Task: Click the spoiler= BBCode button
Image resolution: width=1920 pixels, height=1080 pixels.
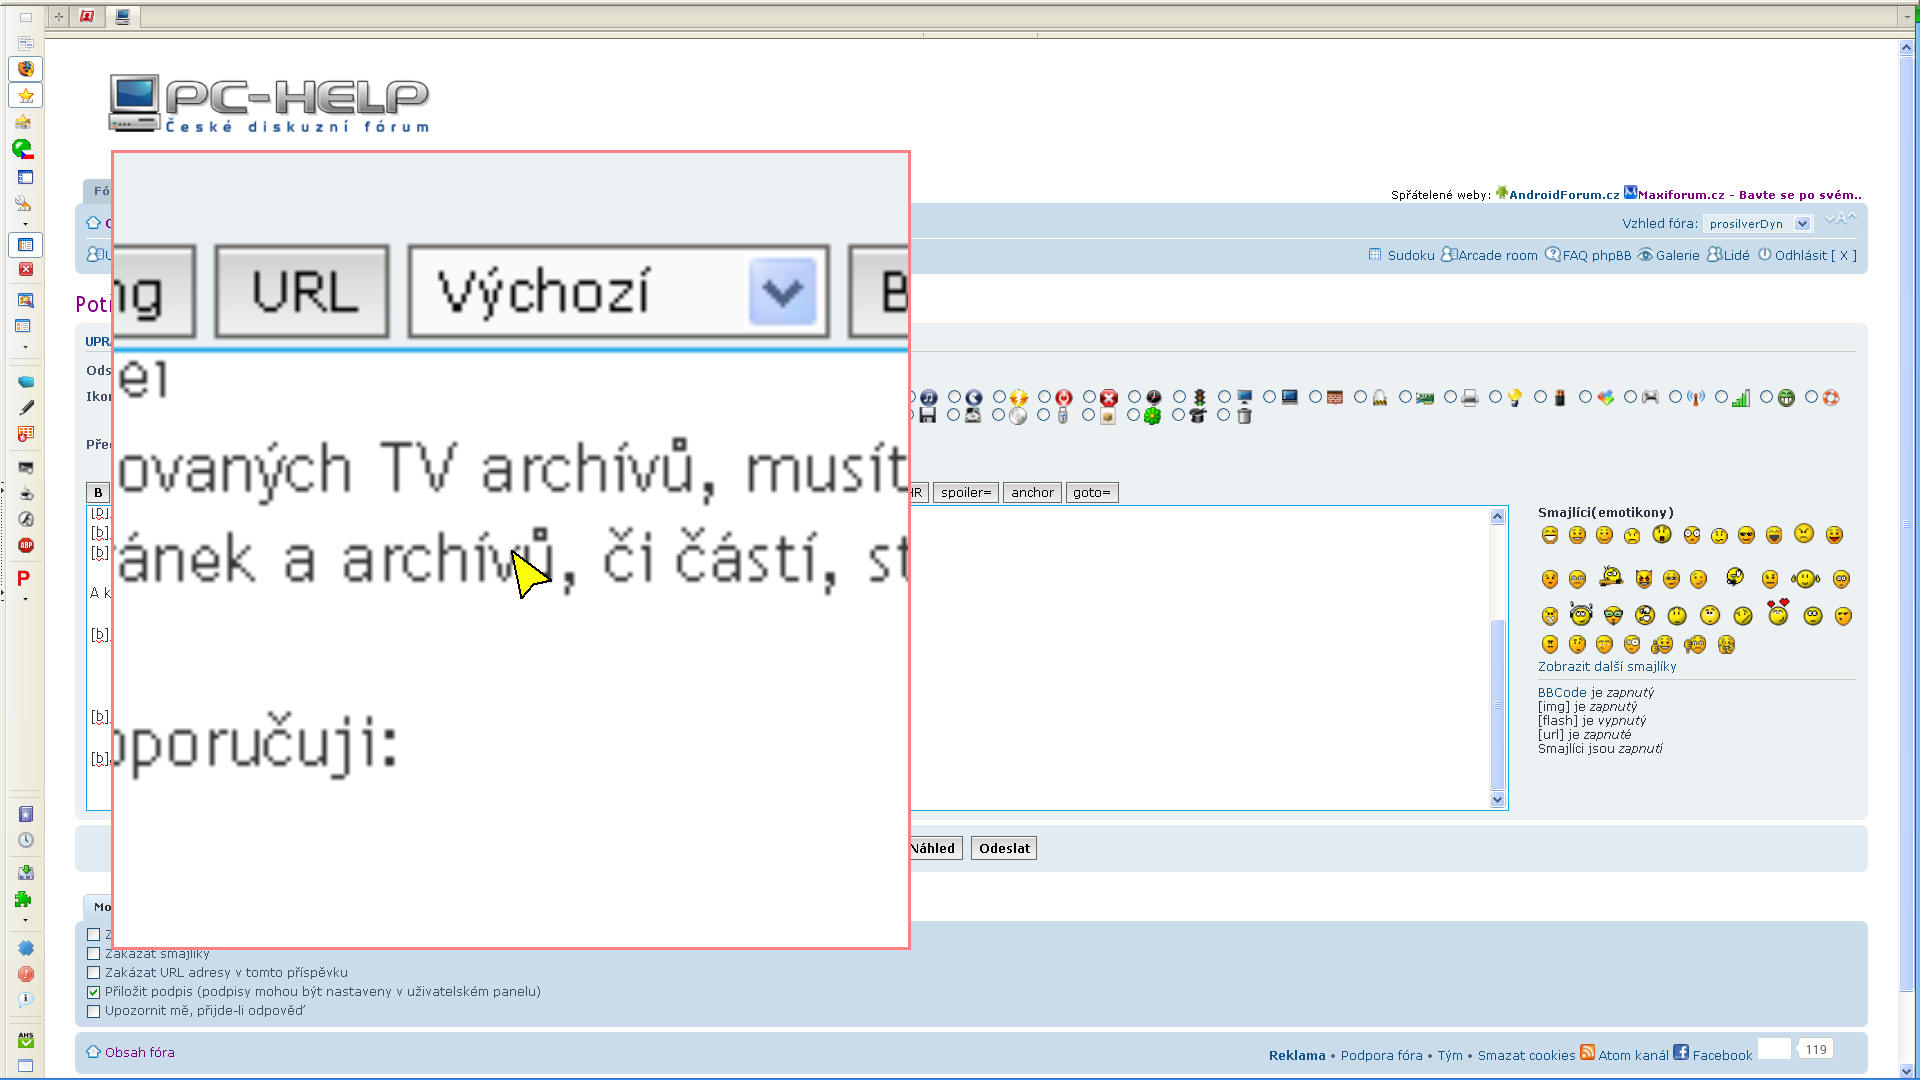Action: tap(966, 492)
